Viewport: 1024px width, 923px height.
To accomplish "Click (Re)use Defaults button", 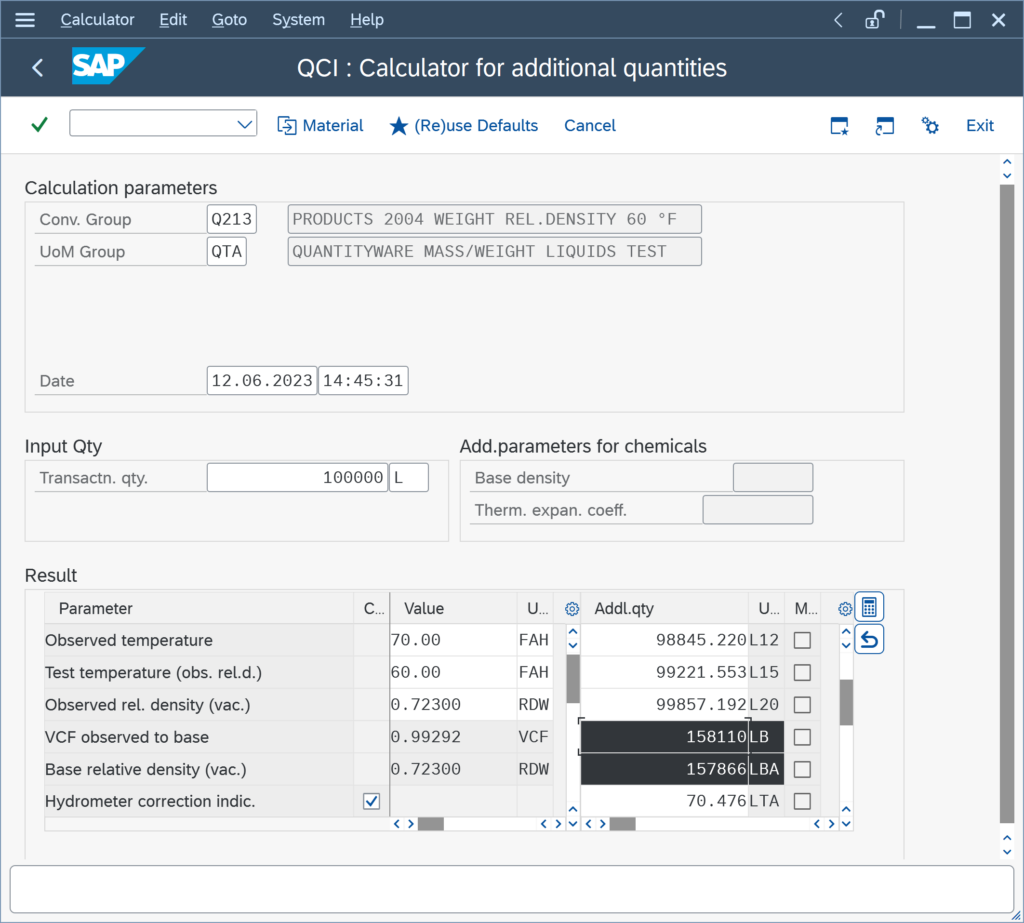I will point(464,125).
